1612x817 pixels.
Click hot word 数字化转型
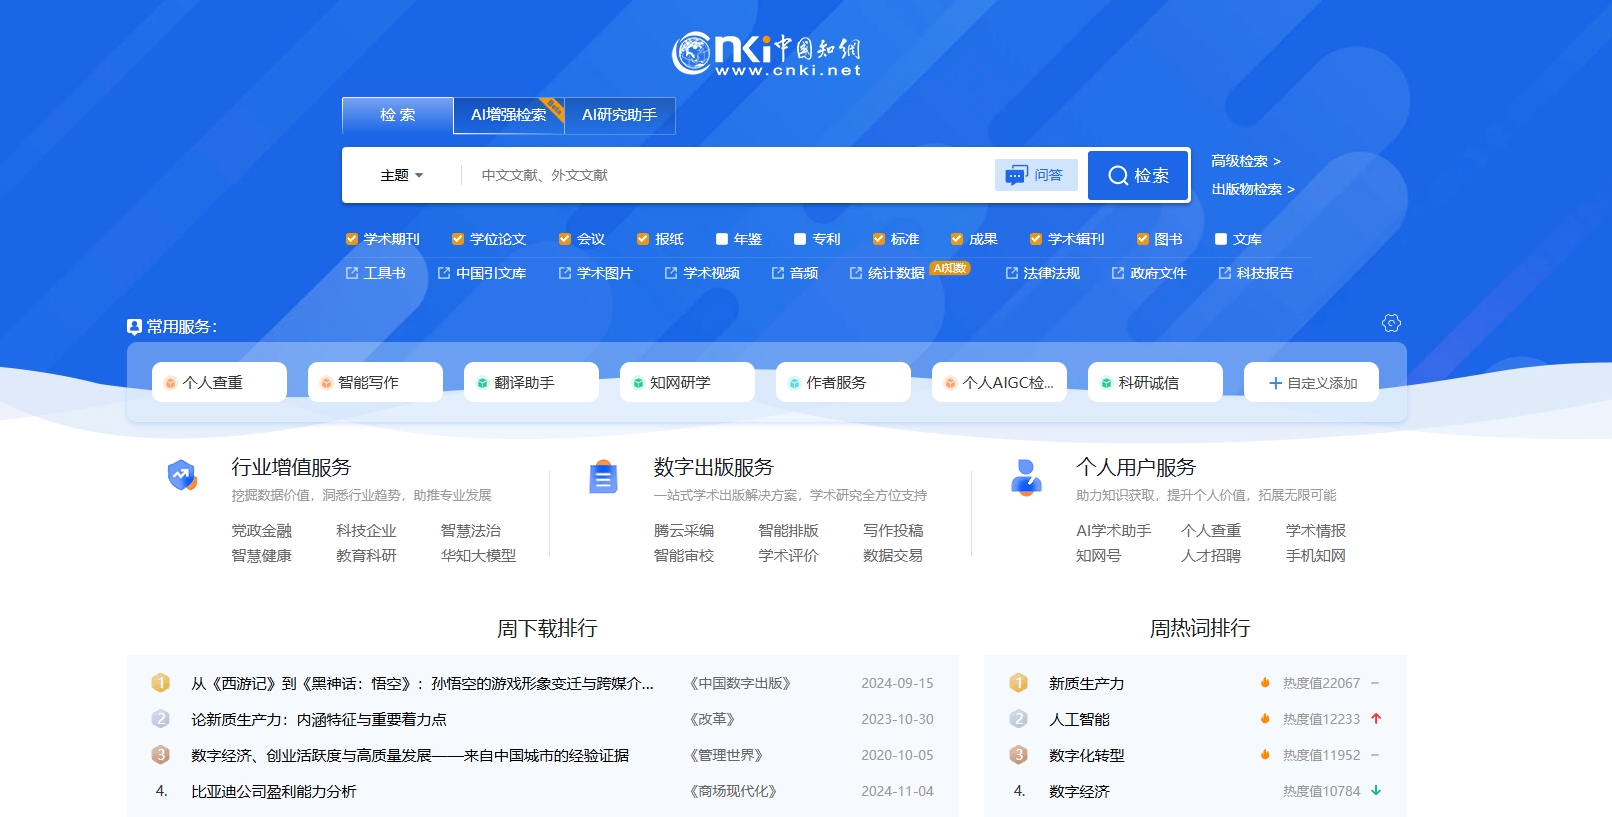[1086, 756]
